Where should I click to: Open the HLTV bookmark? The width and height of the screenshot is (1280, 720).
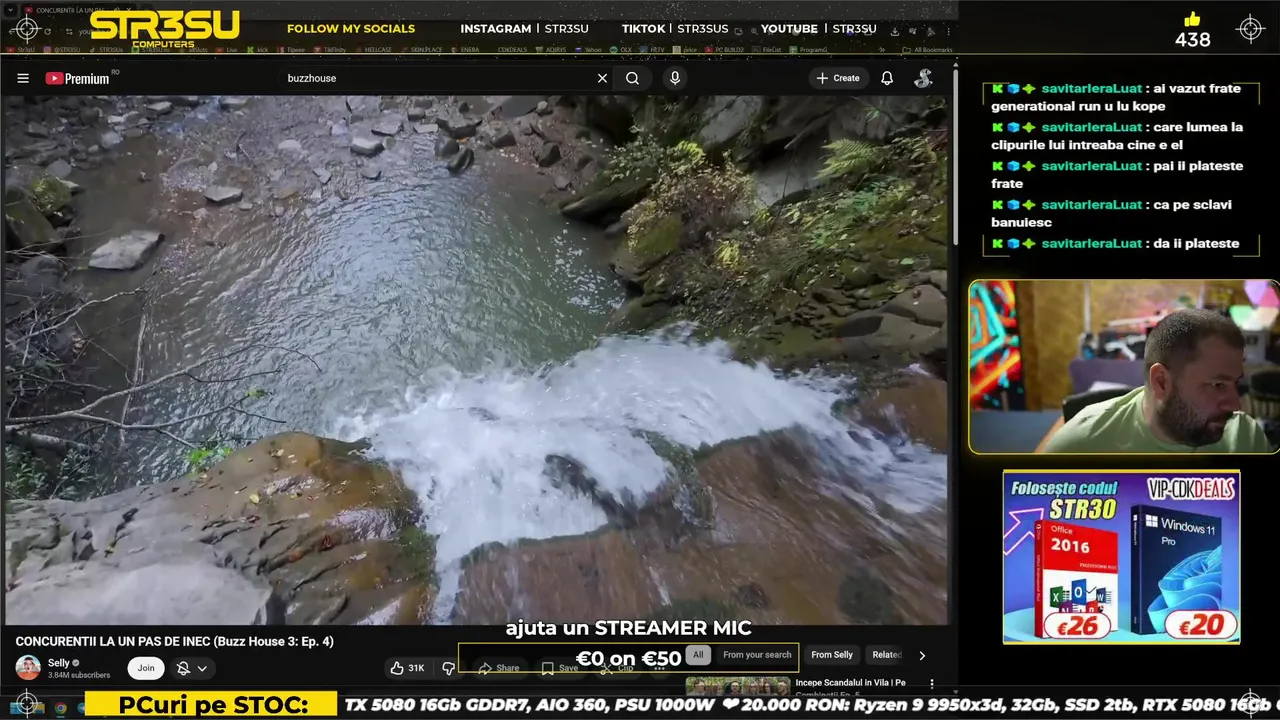pos(652,48)
